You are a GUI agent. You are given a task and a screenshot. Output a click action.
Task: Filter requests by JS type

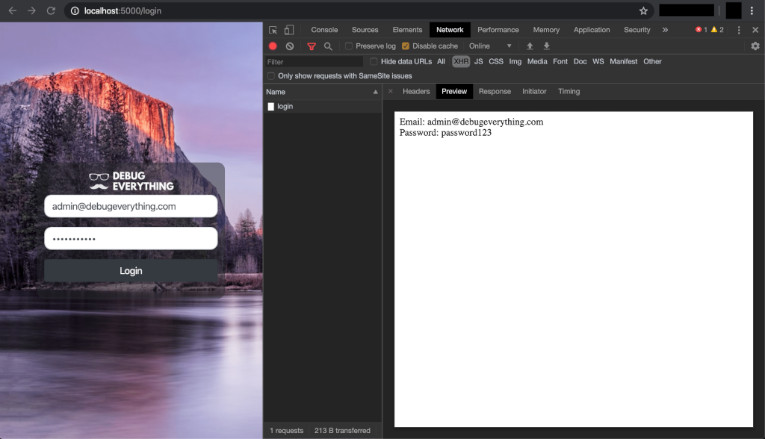pos(479,61)
